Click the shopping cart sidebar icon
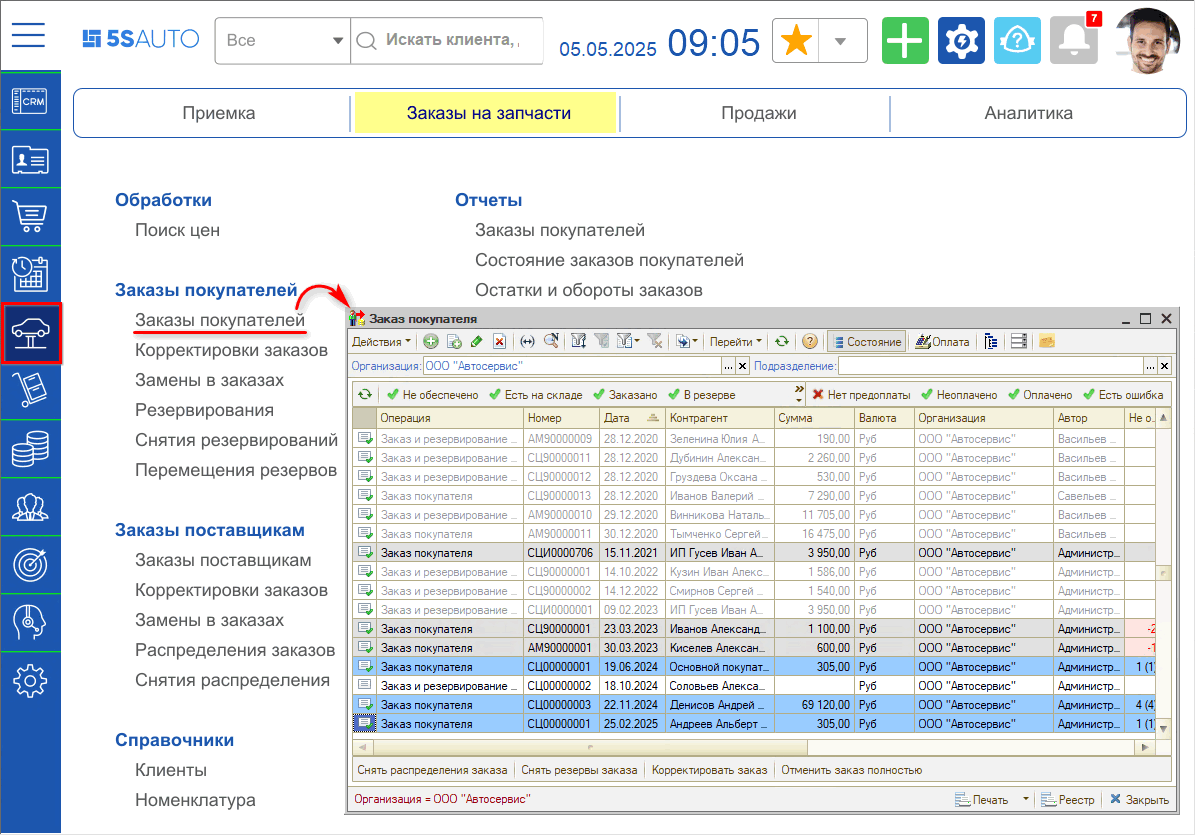The image size is (1195, 835). [30, 217]
